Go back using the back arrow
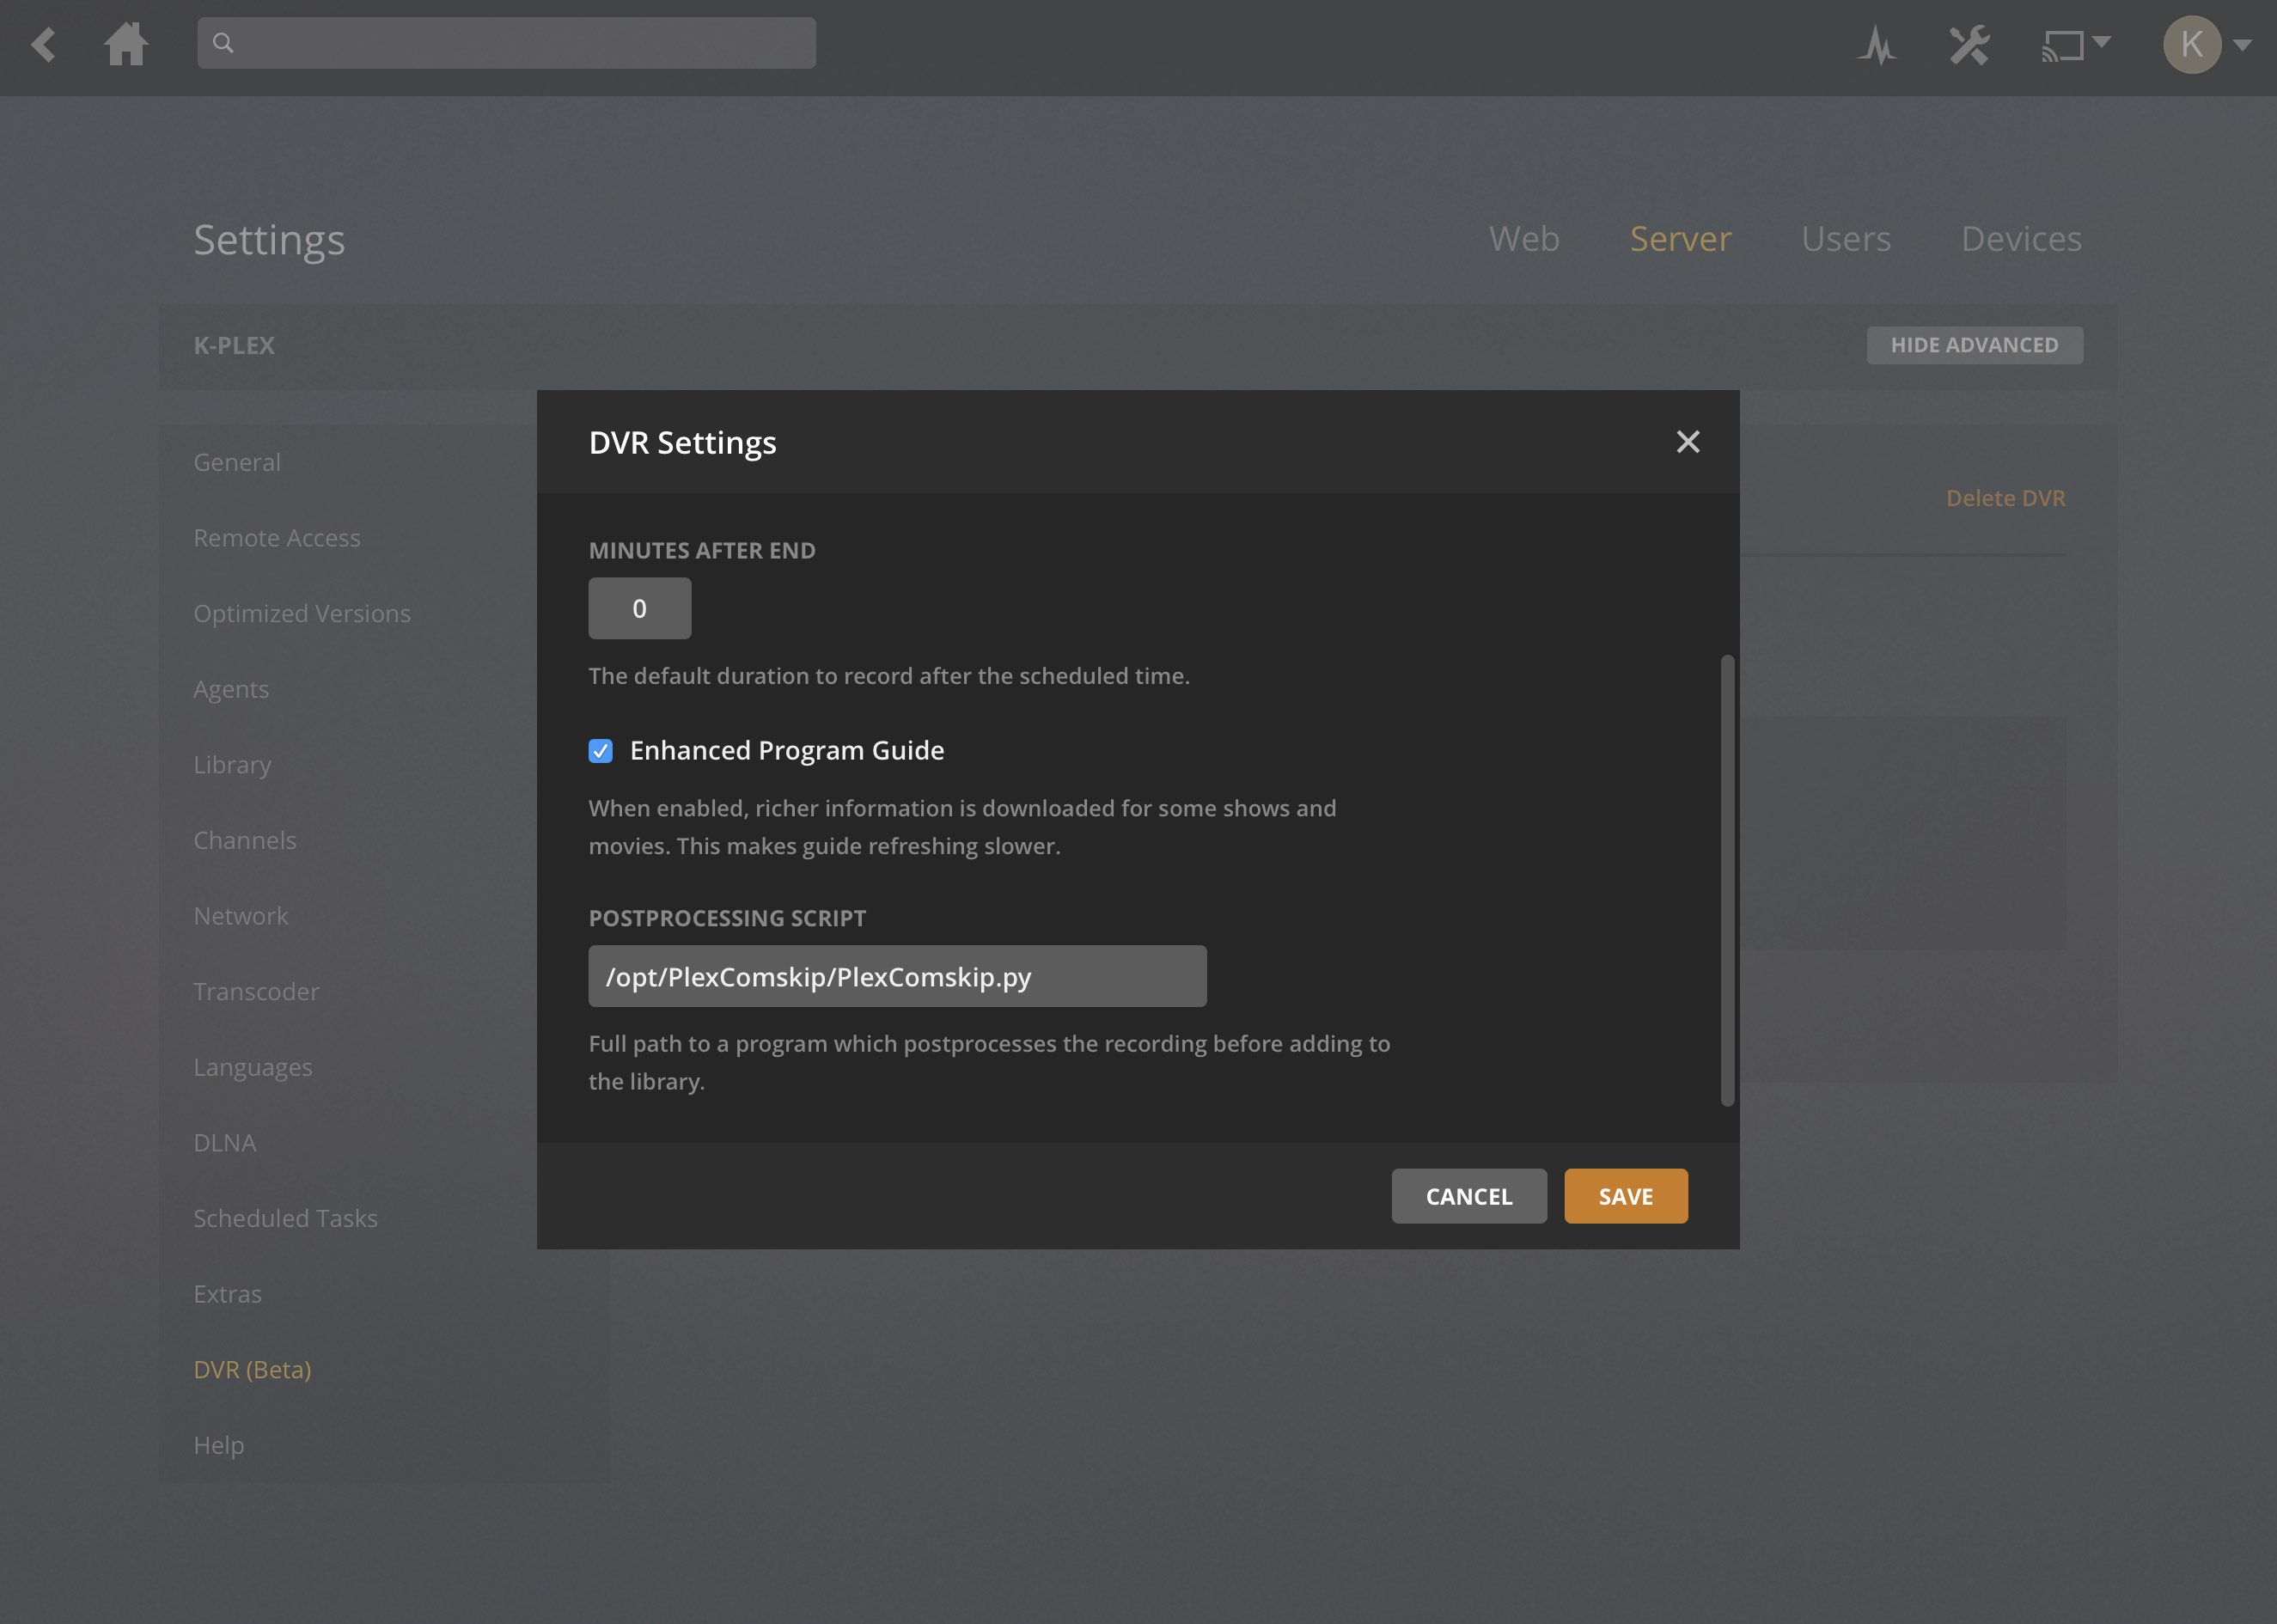Image resolution: width=2277 pixels, height=1624 pixels. 43,44
